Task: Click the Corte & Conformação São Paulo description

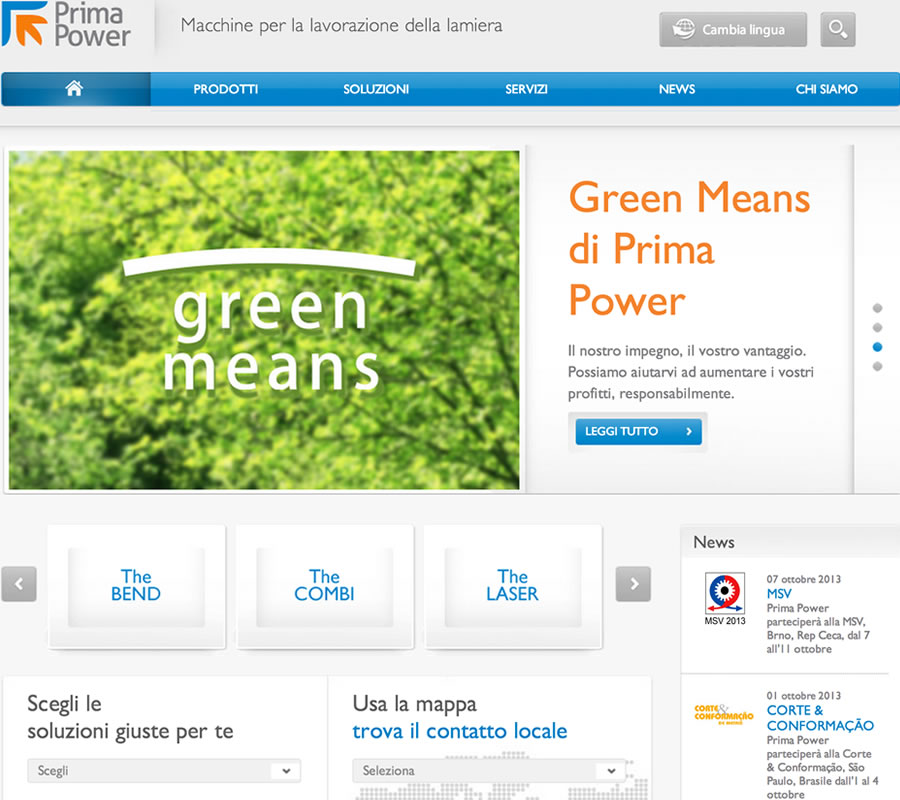Action: (x=823, y=767)
